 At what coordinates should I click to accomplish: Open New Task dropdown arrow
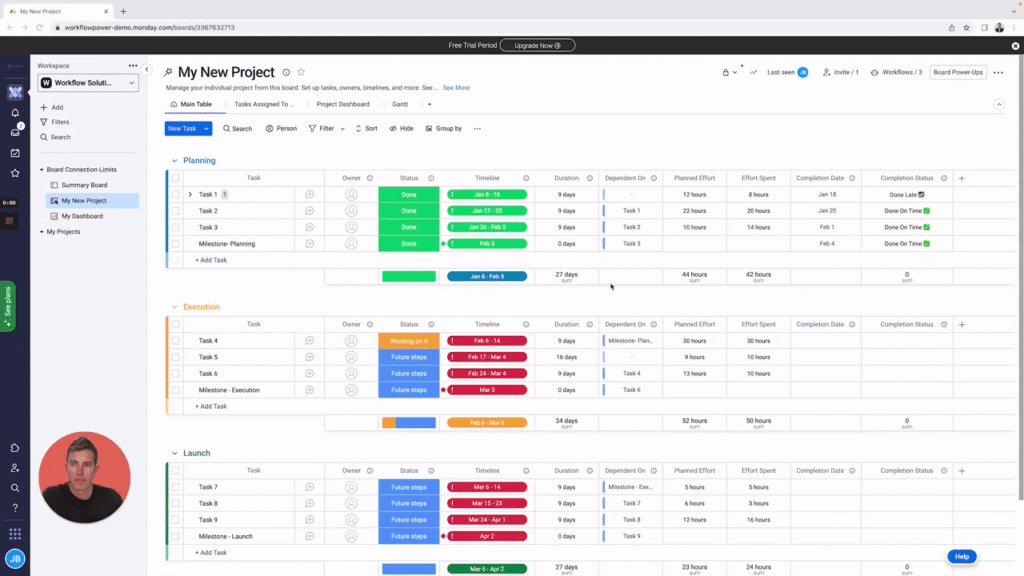click(206, 129)
